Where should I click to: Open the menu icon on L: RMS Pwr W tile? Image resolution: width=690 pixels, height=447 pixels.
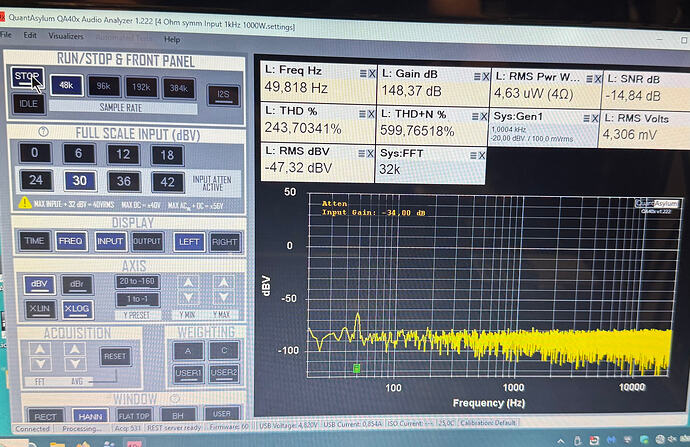[590, 79]
